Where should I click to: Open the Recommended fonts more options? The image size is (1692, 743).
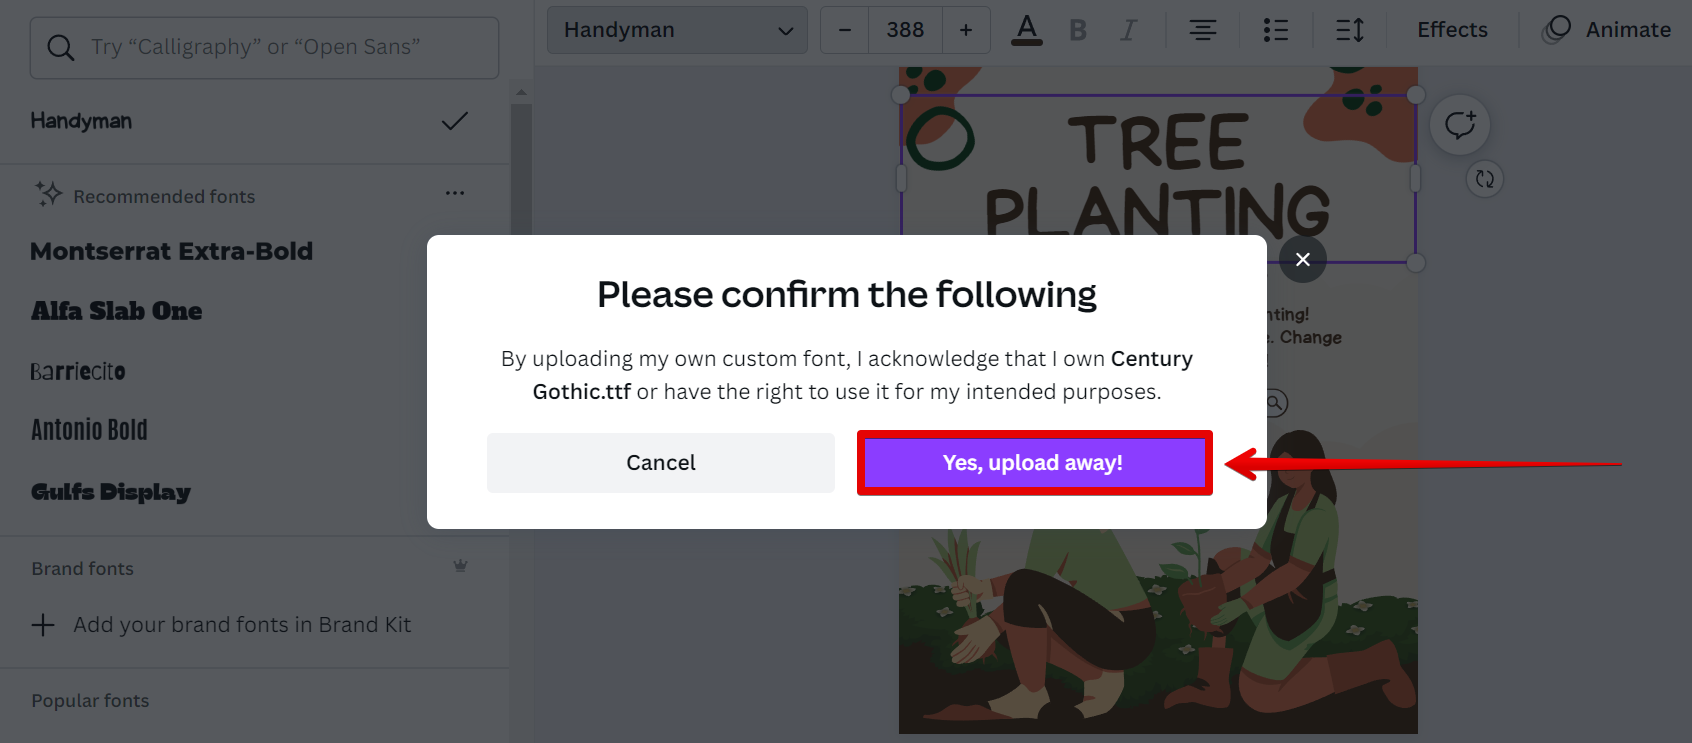click(455, 193)
